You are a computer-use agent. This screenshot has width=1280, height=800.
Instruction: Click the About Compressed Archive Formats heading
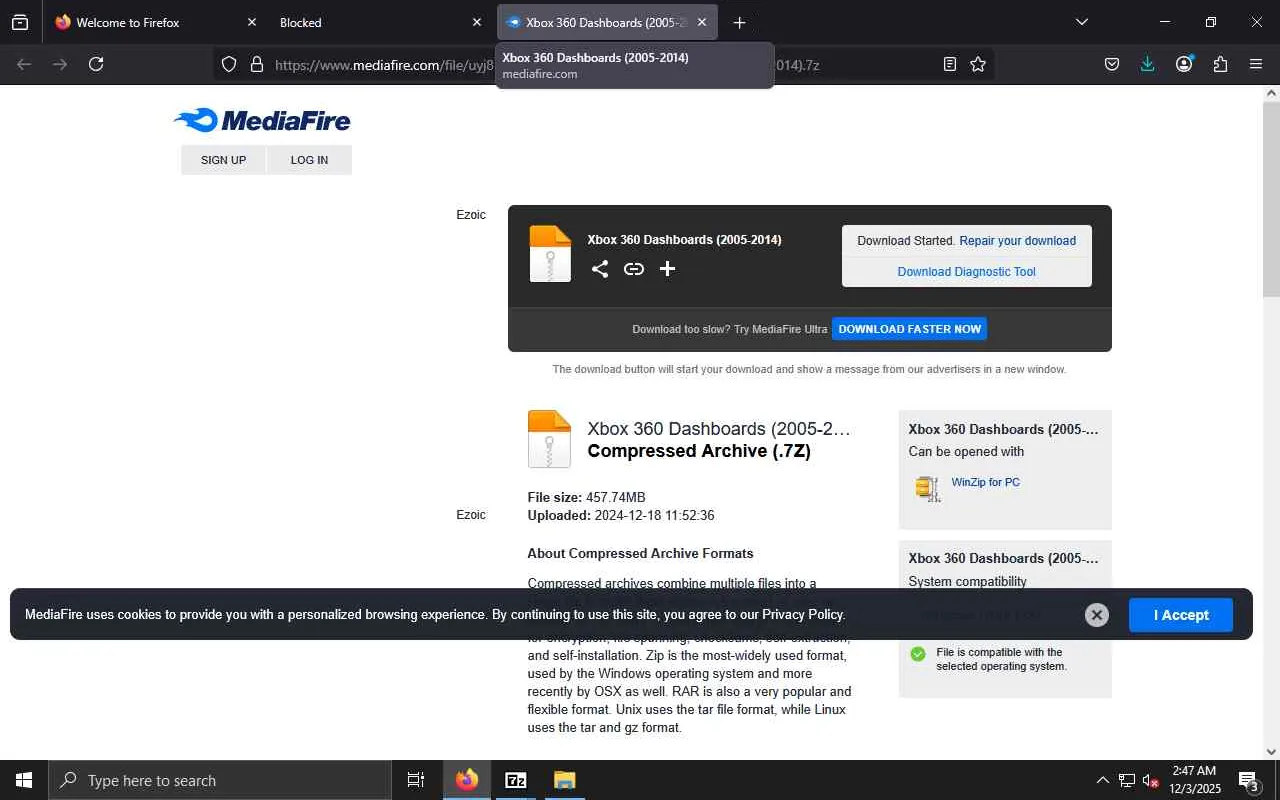tap(641, 553)
